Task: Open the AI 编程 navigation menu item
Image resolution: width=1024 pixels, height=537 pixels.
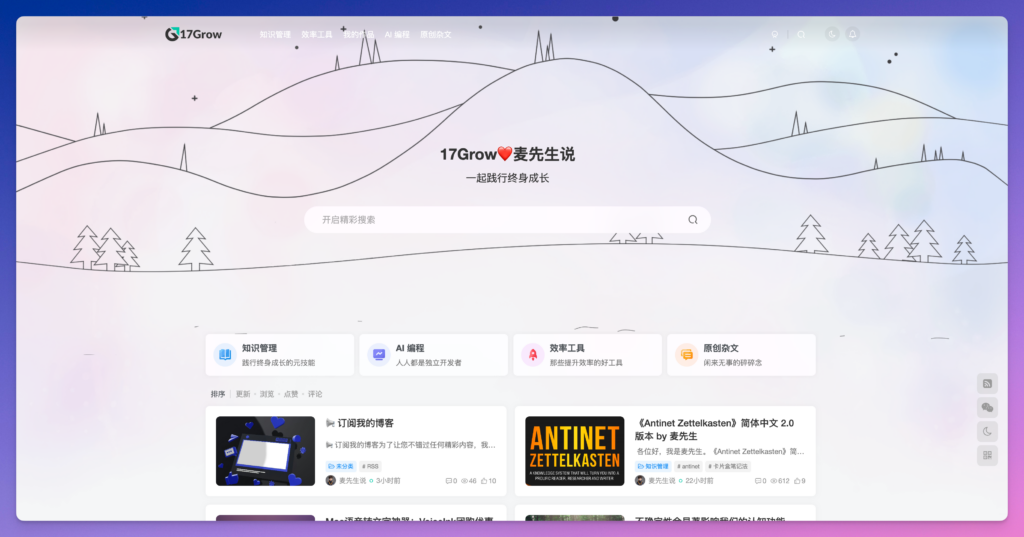Action: pos(397,35)
